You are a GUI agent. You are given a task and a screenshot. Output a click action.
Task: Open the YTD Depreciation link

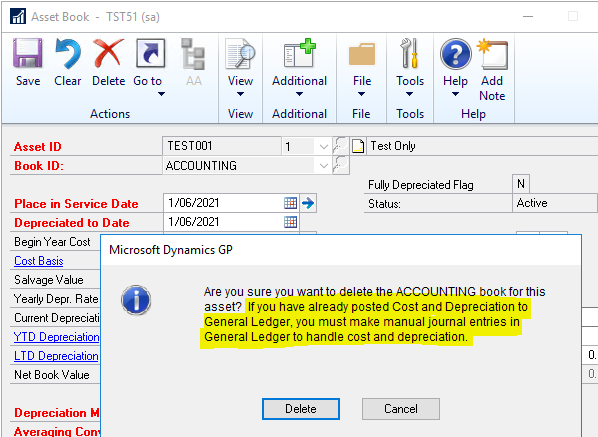56,337
